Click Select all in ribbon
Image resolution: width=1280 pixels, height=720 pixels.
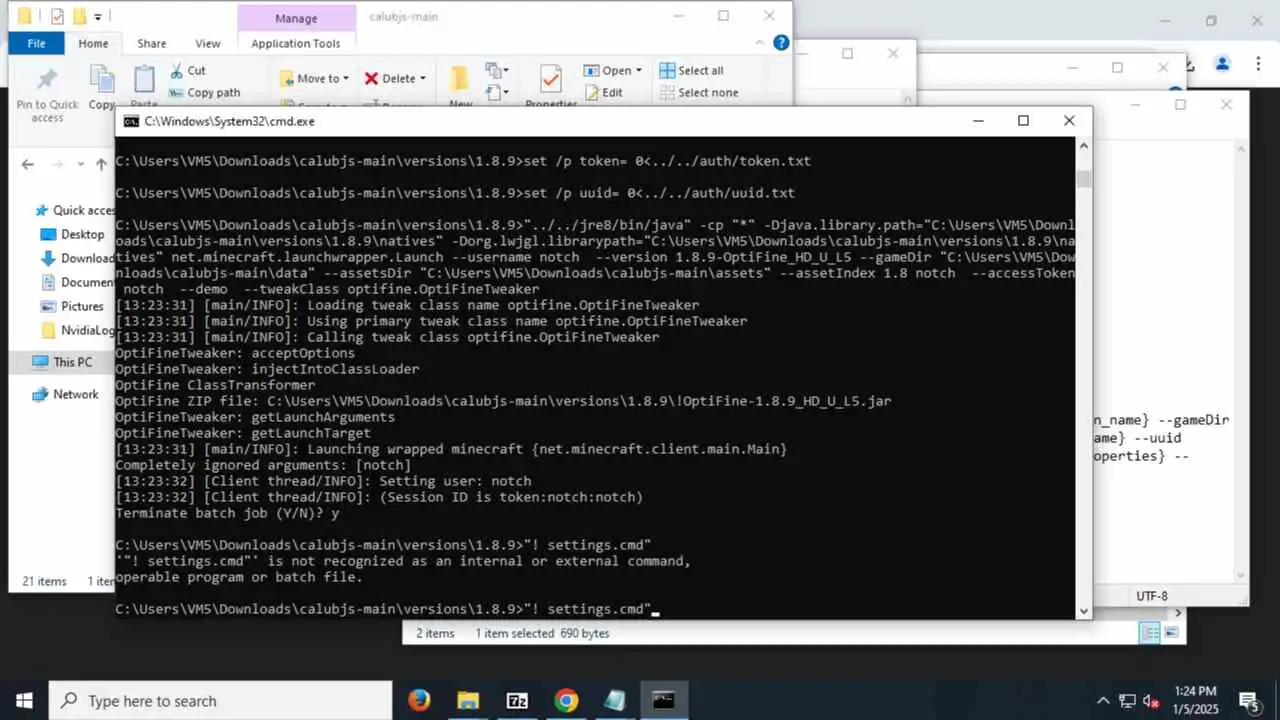pos(691,71)
